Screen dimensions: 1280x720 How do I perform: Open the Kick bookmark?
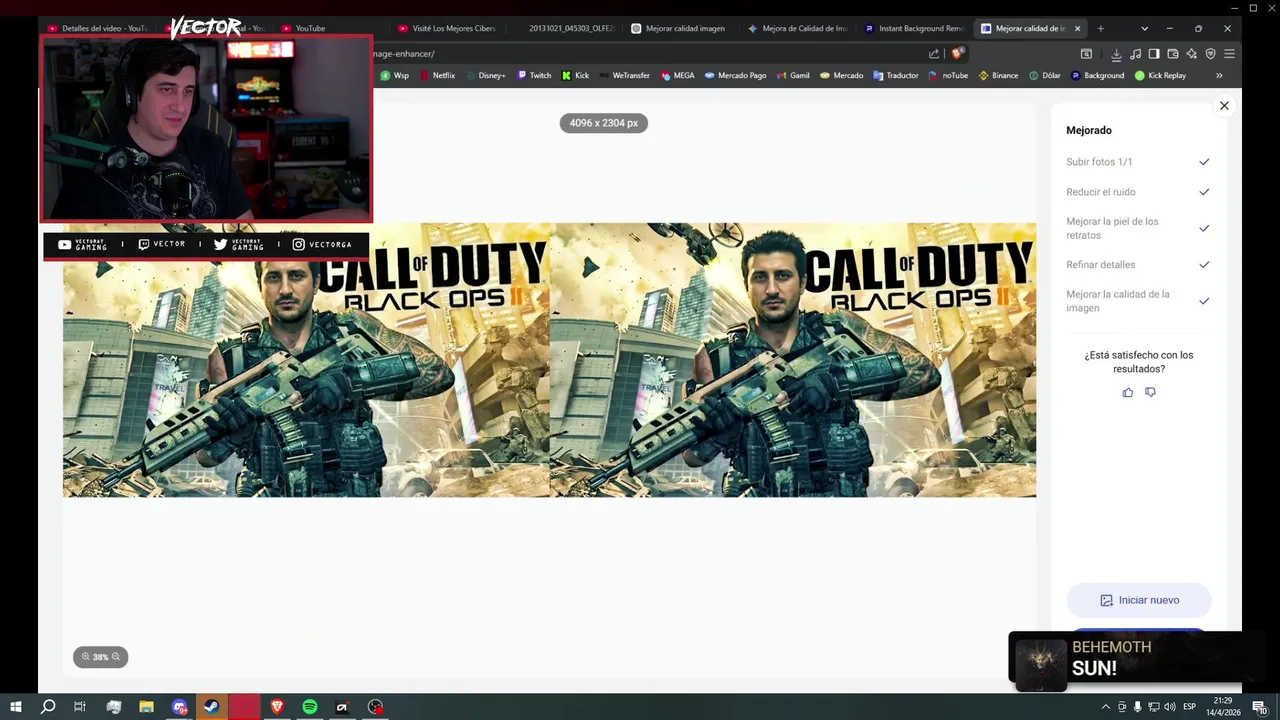(575, 75)
